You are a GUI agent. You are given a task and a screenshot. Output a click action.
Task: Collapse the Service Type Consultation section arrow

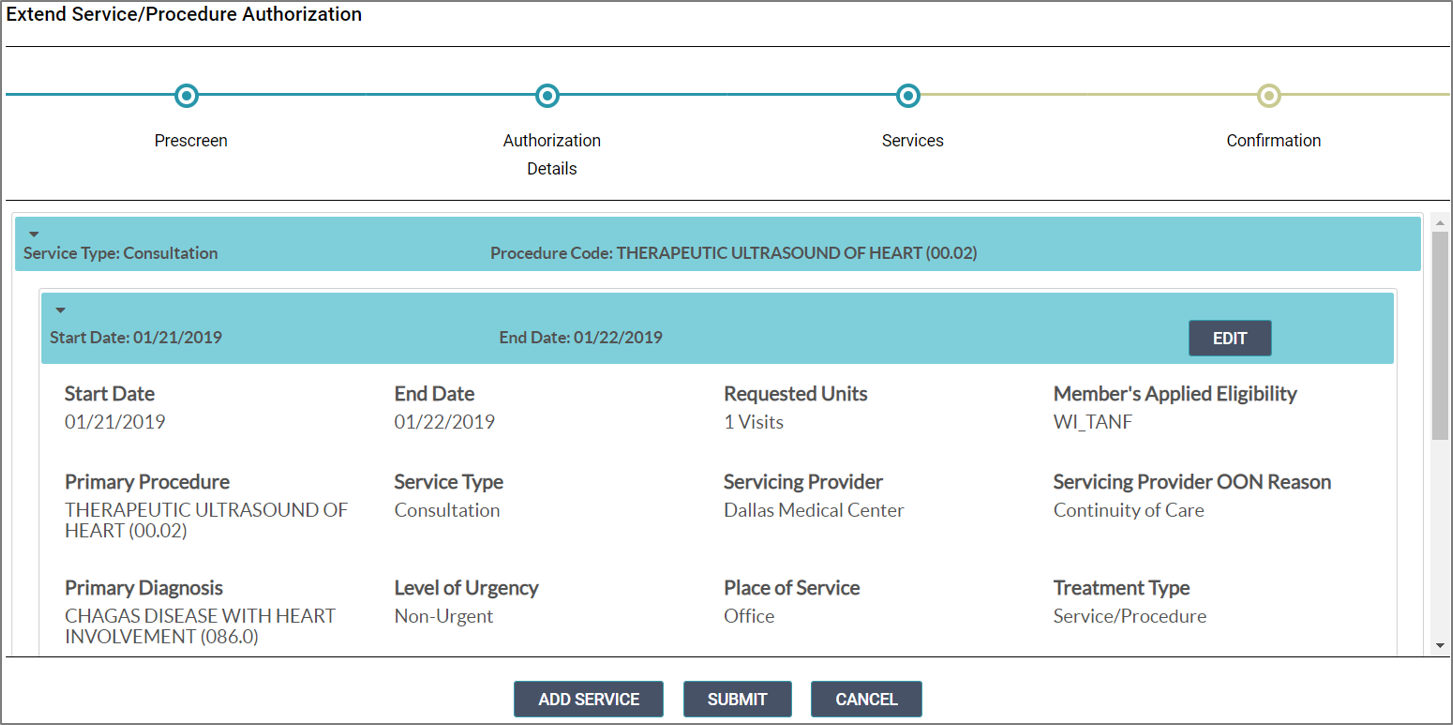pos(34,235)
